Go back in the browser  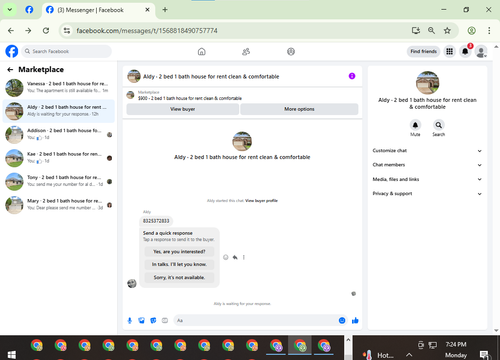11,31
